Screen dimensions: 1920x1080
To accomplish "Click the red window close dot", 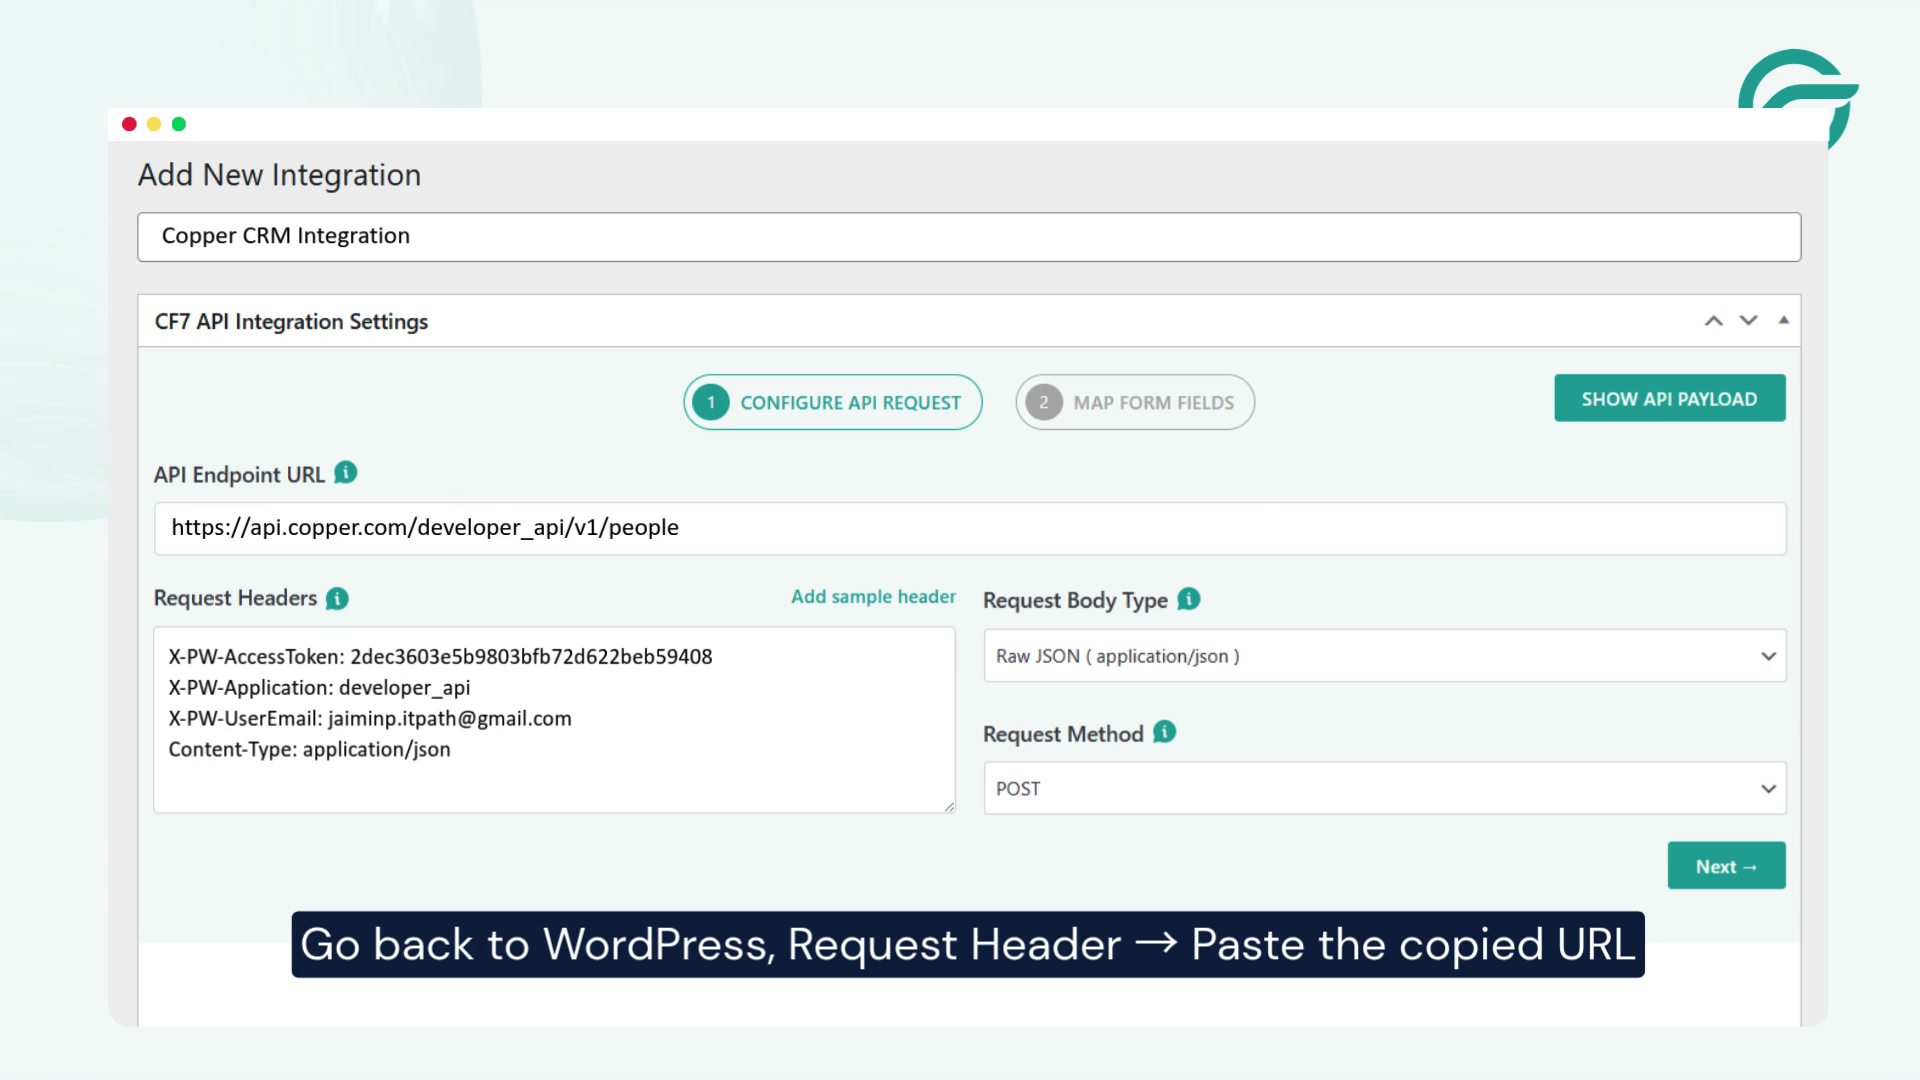I will 129,124.
